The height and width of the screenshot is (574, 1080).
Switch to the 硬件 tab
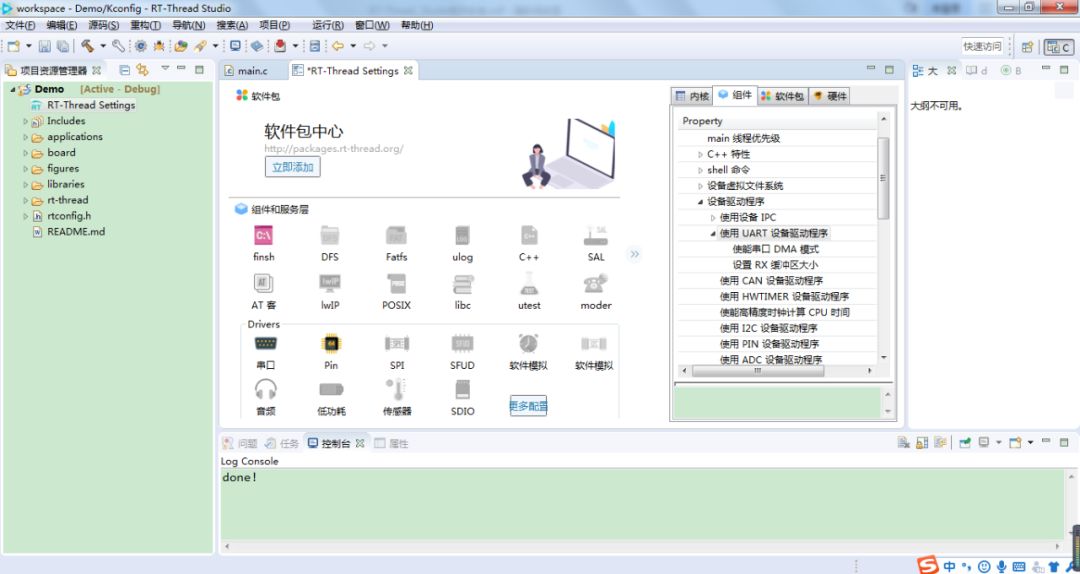[829, 96]
